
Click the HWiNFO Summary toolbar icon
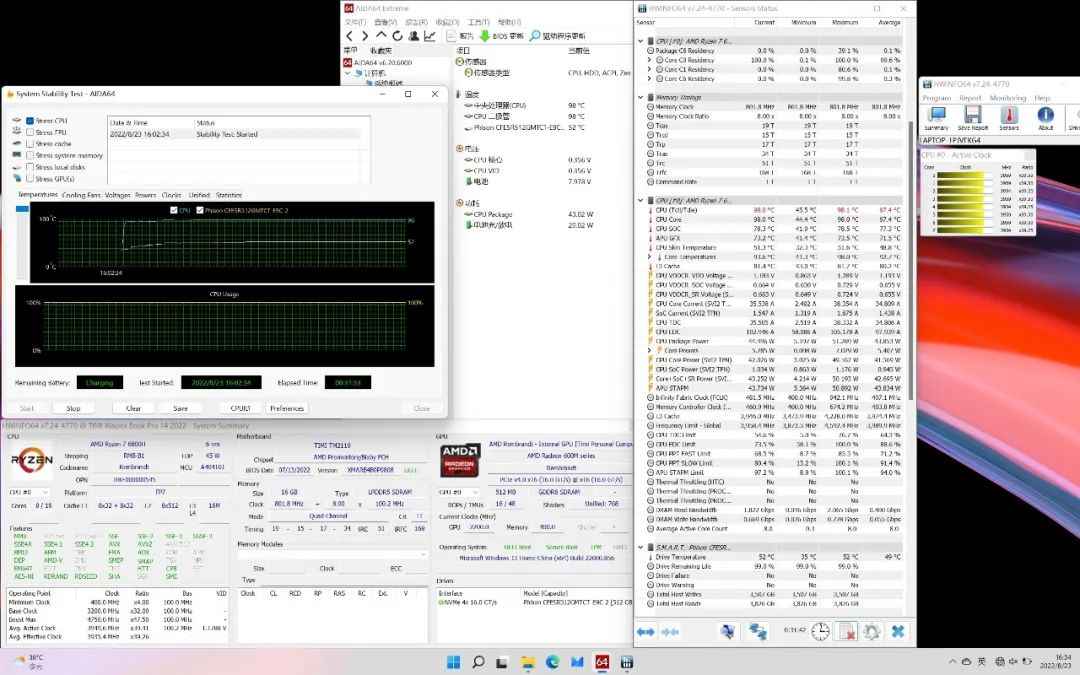(x=936, y=115)
